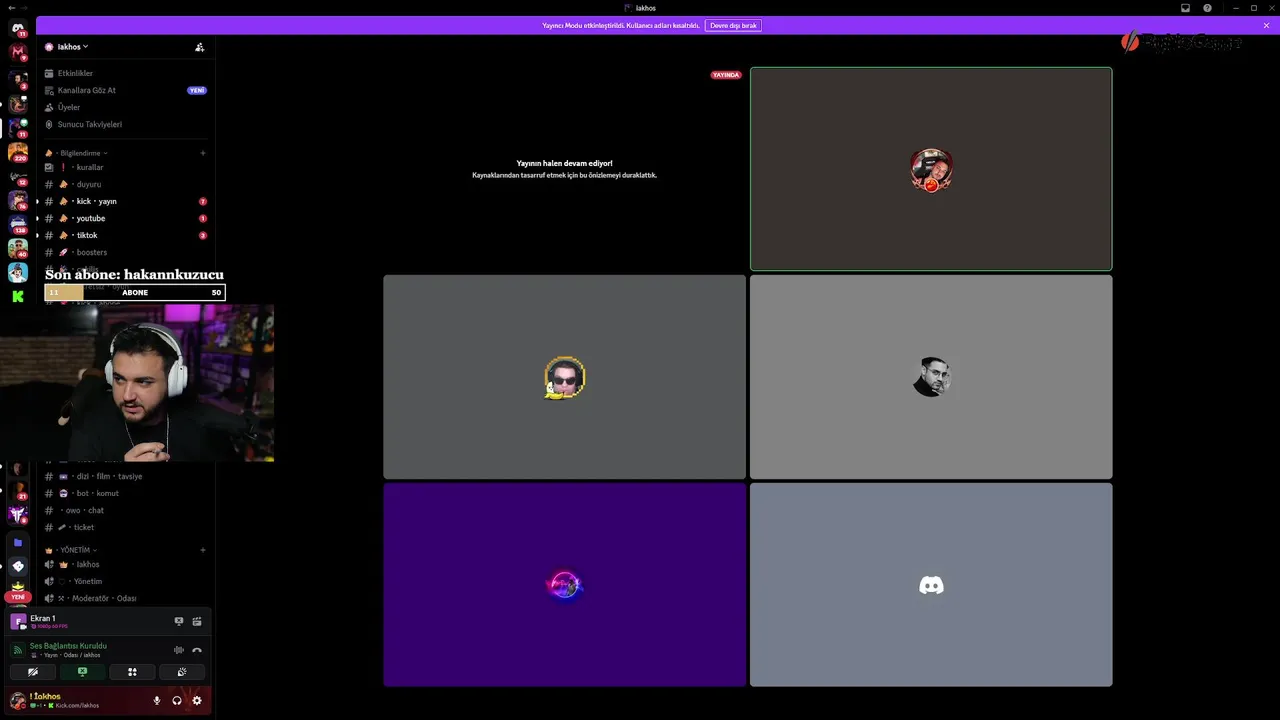
Task: Toggle noise suppression icon
Action: click(x=179, y=650)
